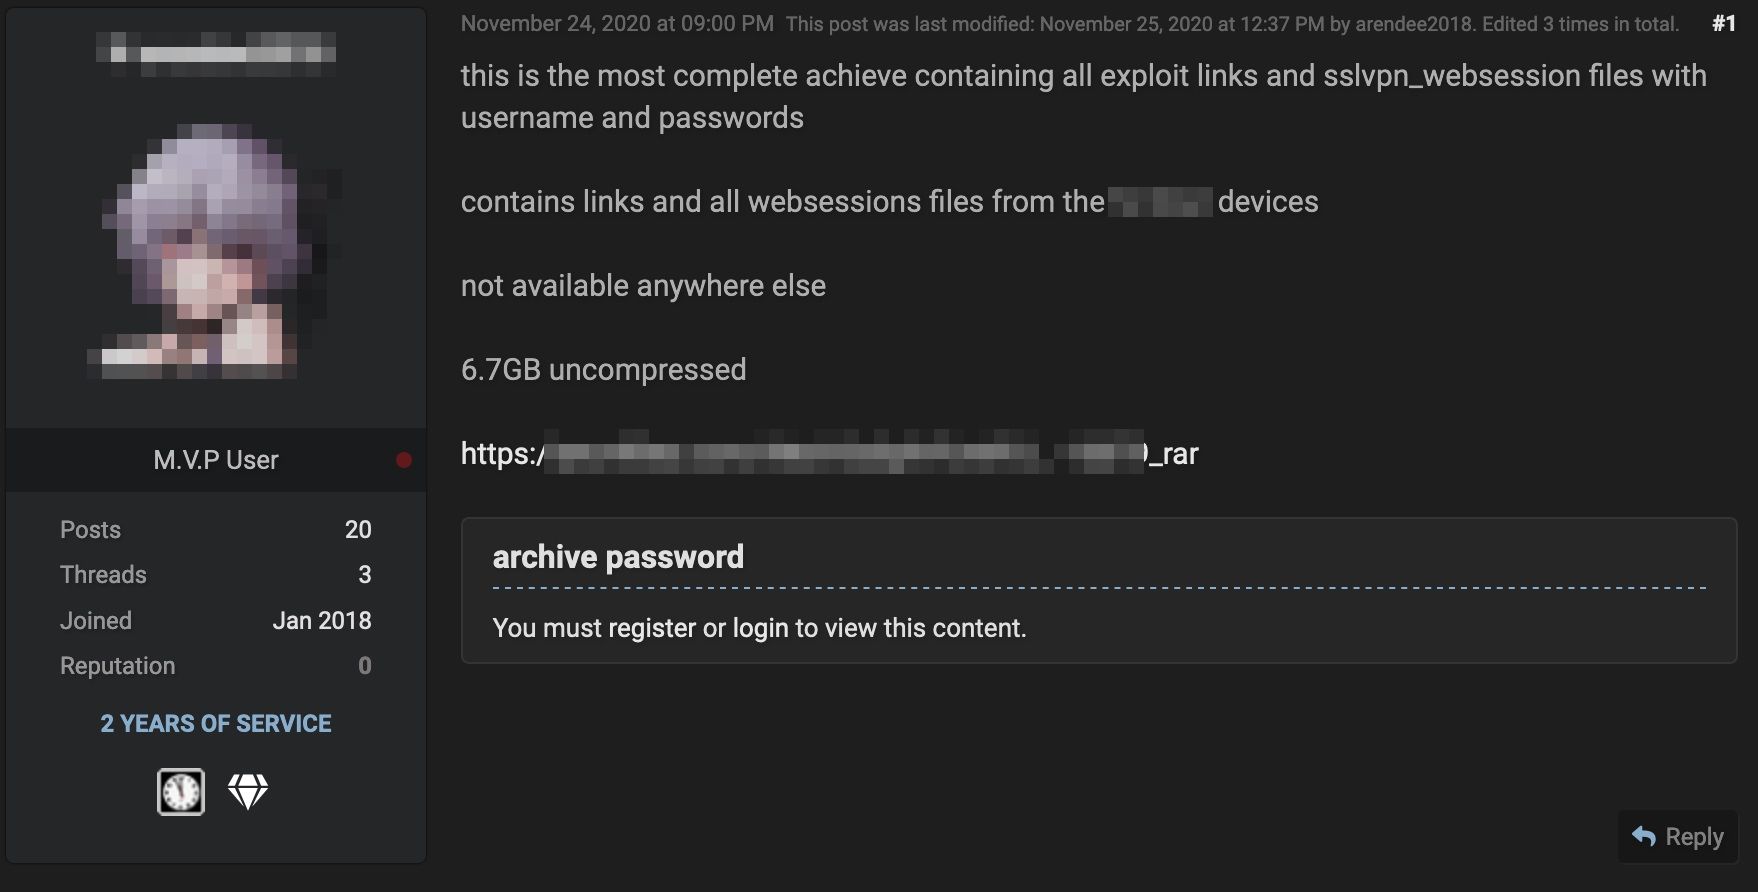
Task: Click the poster's thread count of 3
Action: click(x=364, y=575)
